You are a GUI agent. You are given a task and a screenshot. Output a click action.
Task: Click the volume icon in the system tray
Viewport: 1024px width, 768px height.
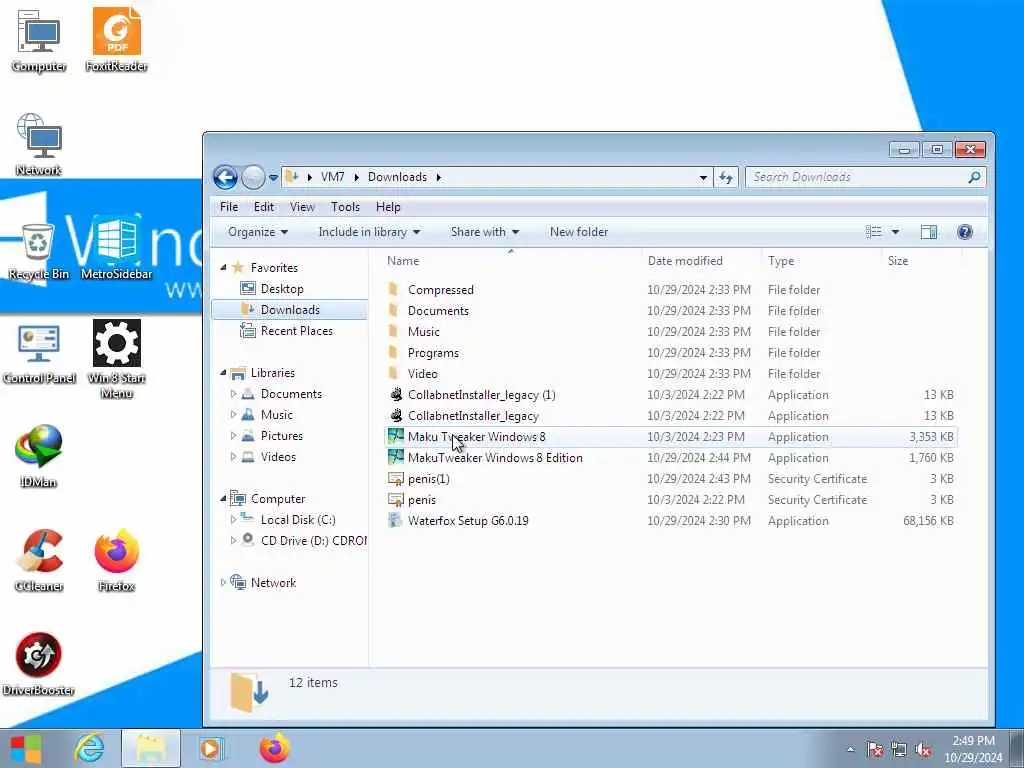[x=923, y=750]
